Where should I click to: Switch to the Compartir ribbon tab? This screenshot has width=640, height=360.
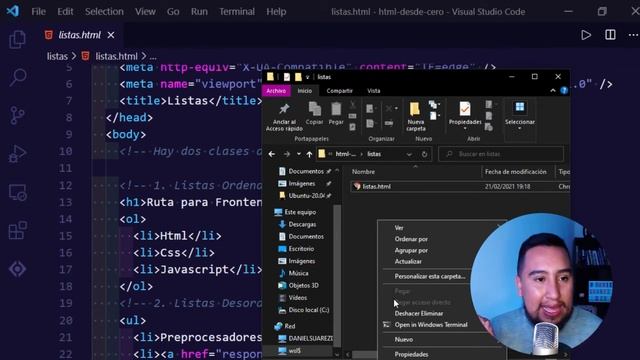pyautogui.click(x=339, y=91)
